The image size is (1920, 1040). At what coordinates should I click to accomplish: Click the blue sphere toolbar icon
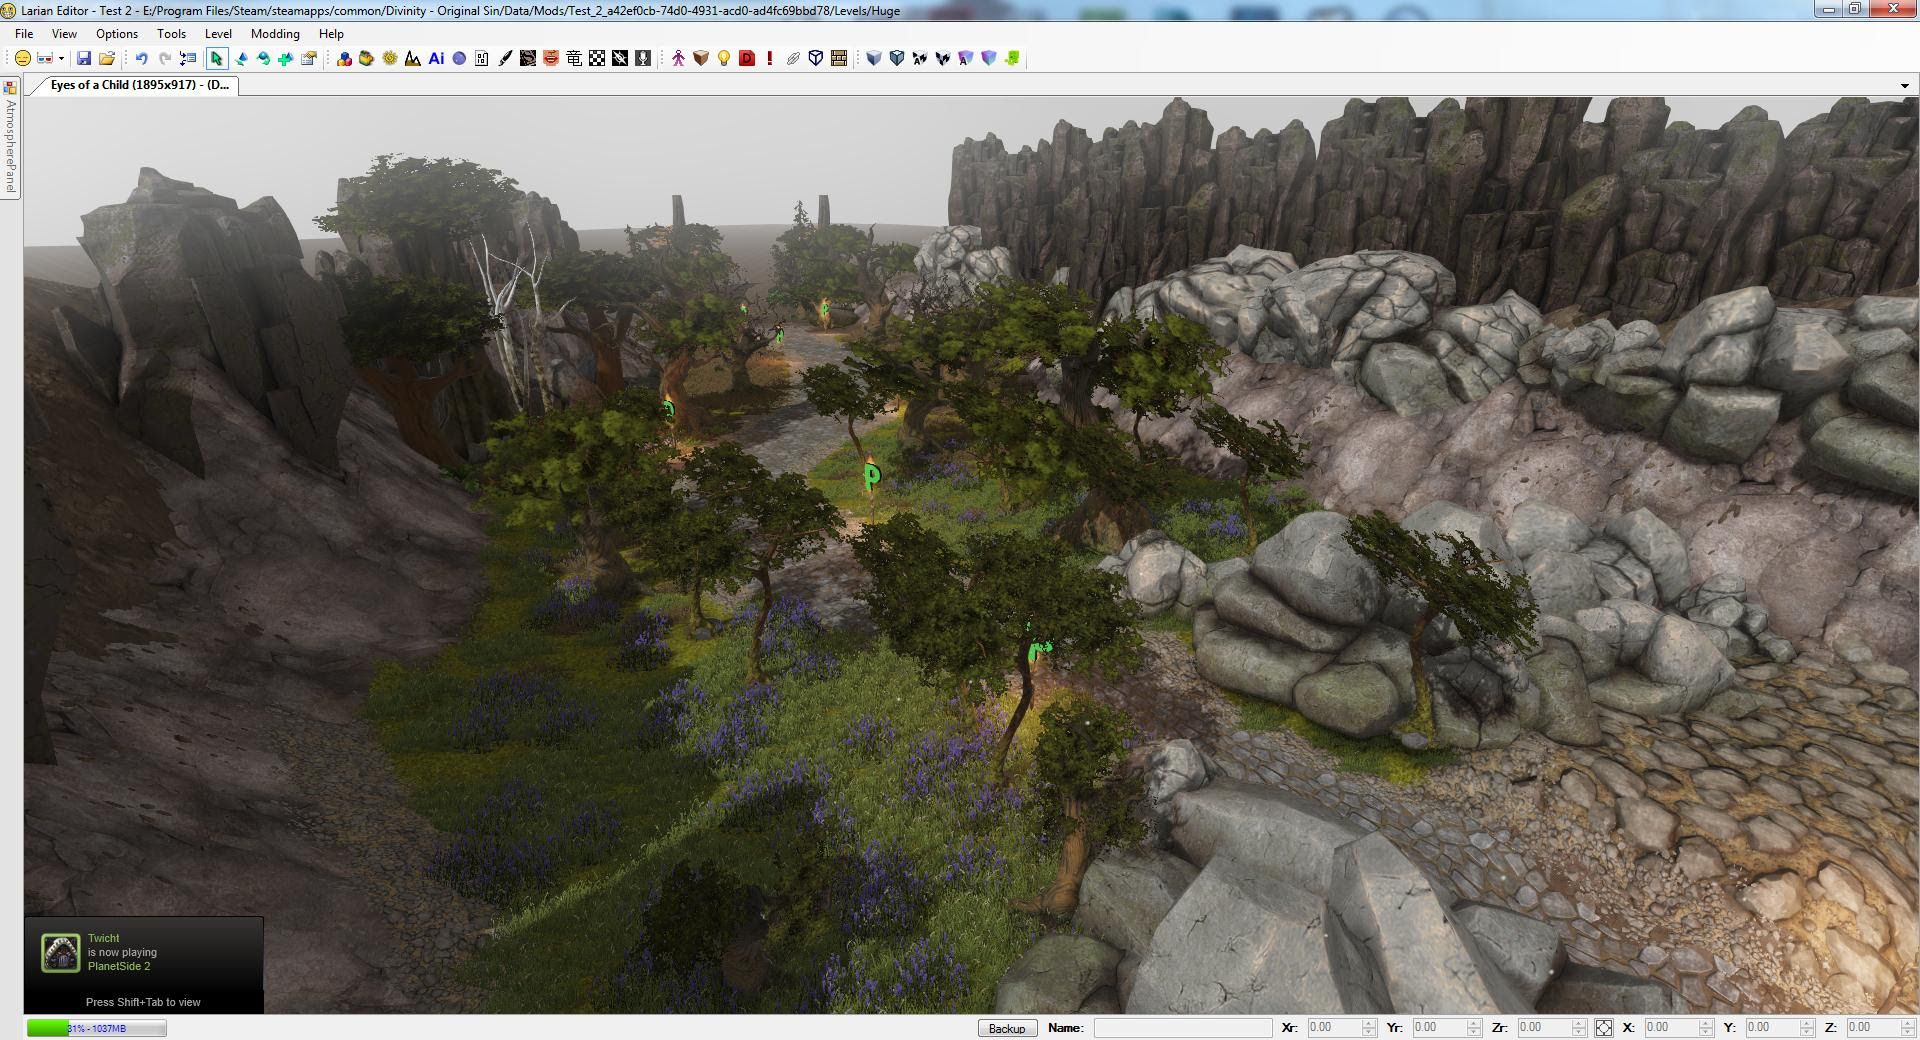459,59
